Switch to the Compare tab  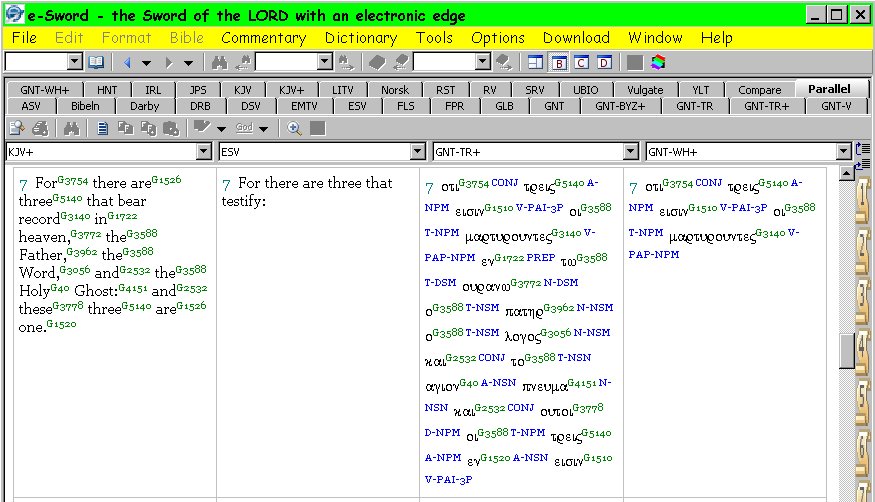(759, 90)
